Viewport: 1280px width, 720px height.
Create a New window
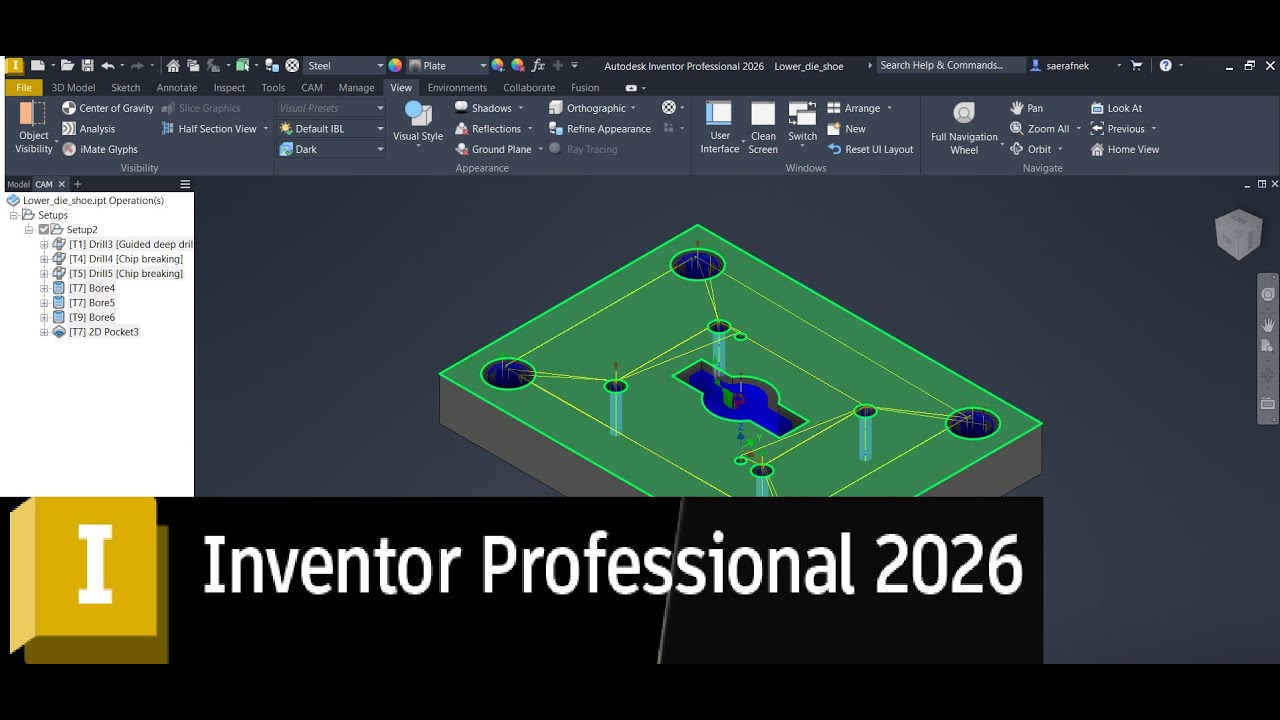click(846, 129)
